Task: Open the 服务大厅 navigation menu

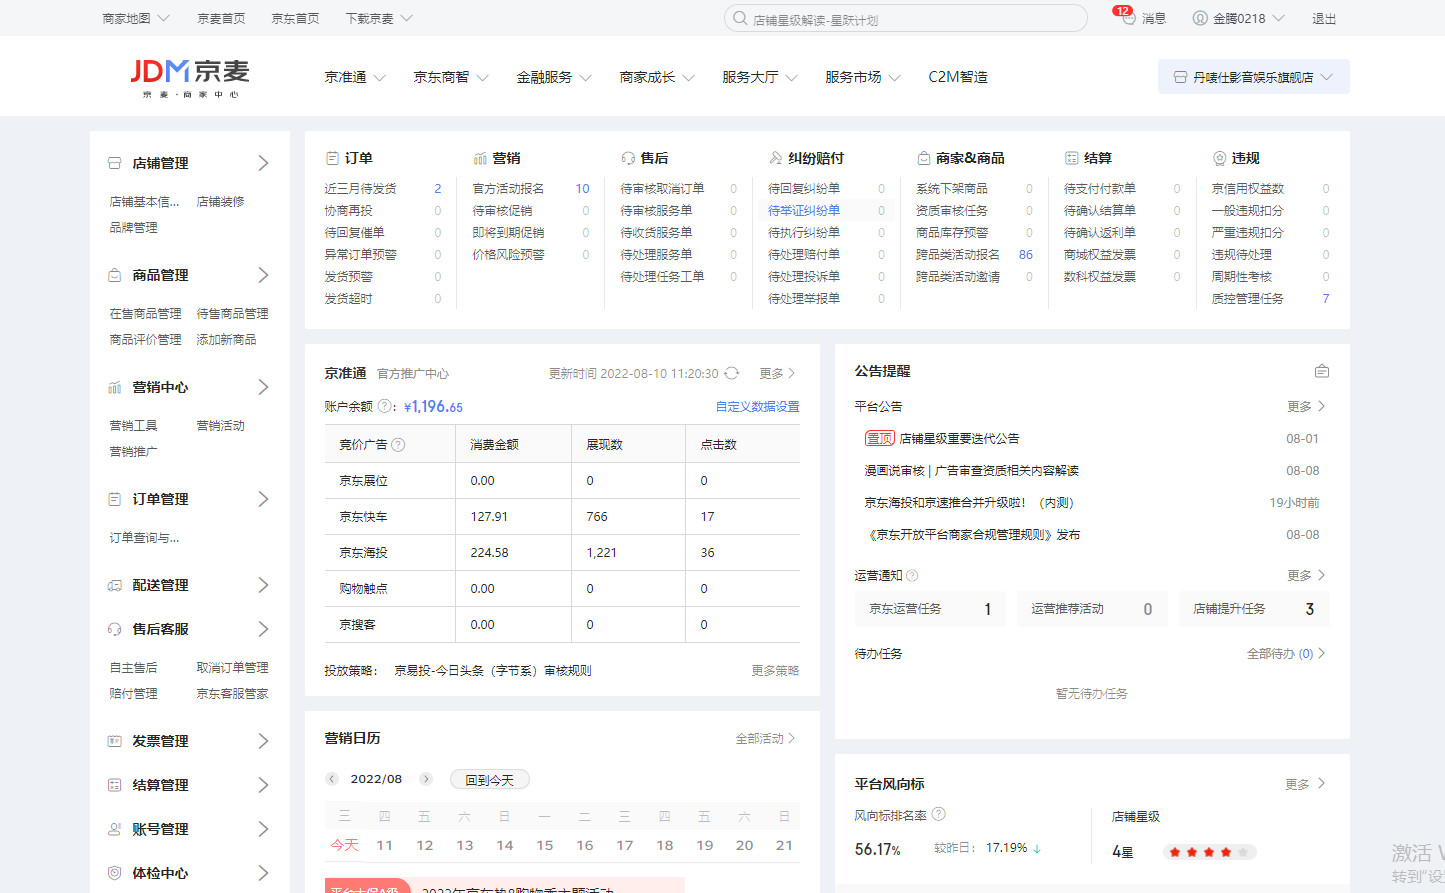Action: 759,77
